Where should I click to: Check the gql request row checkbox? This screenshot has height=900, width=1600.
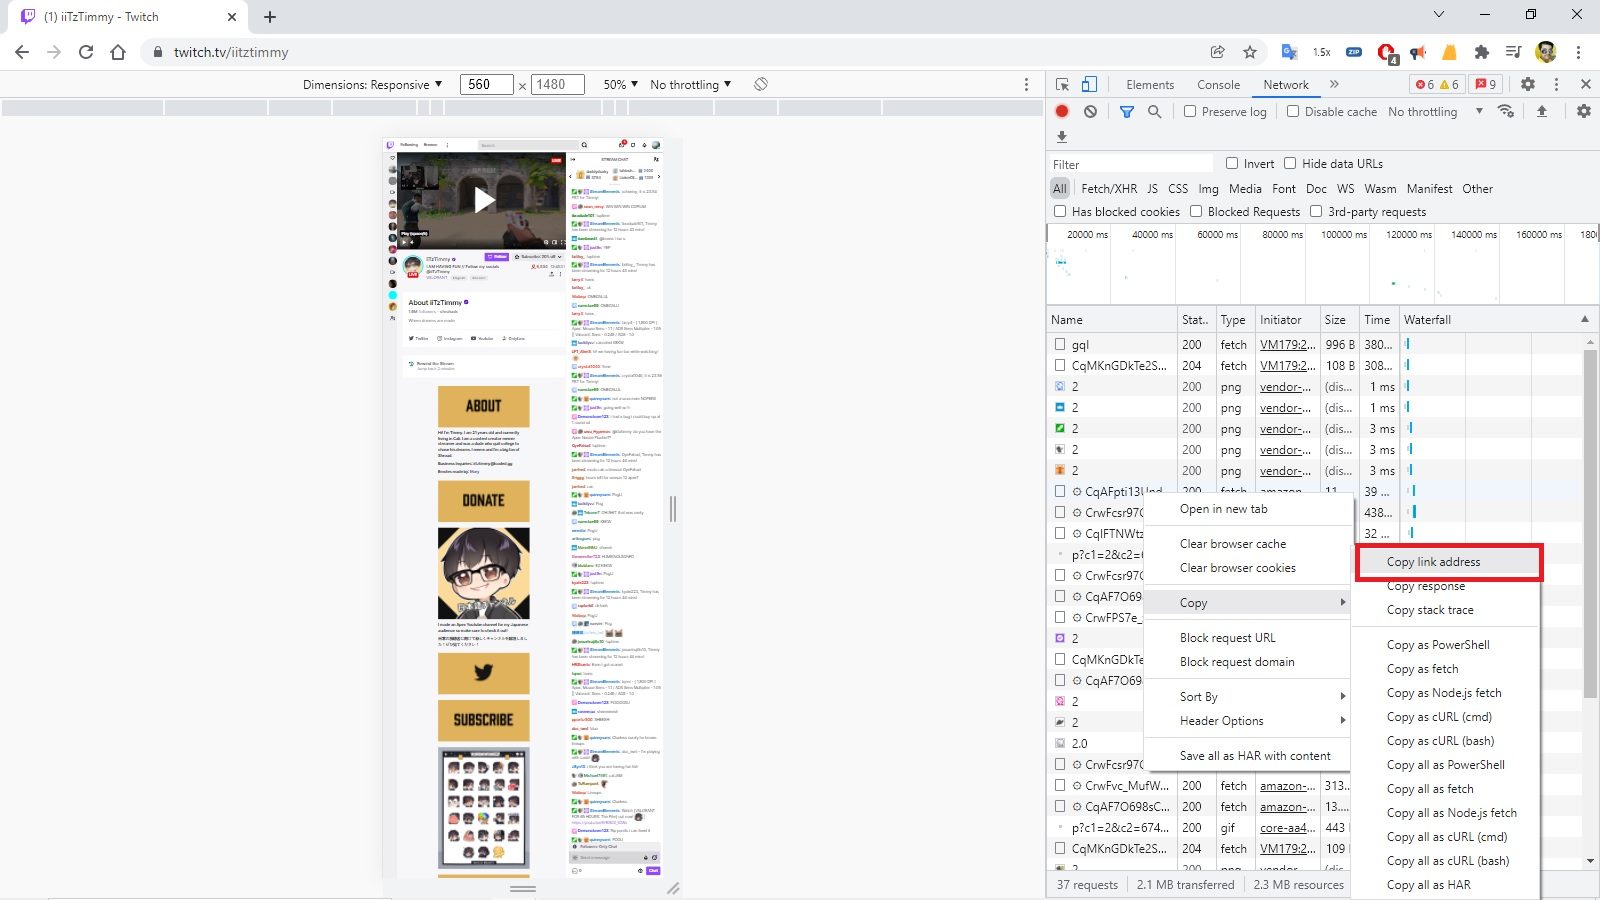(x=1060, y=344)
